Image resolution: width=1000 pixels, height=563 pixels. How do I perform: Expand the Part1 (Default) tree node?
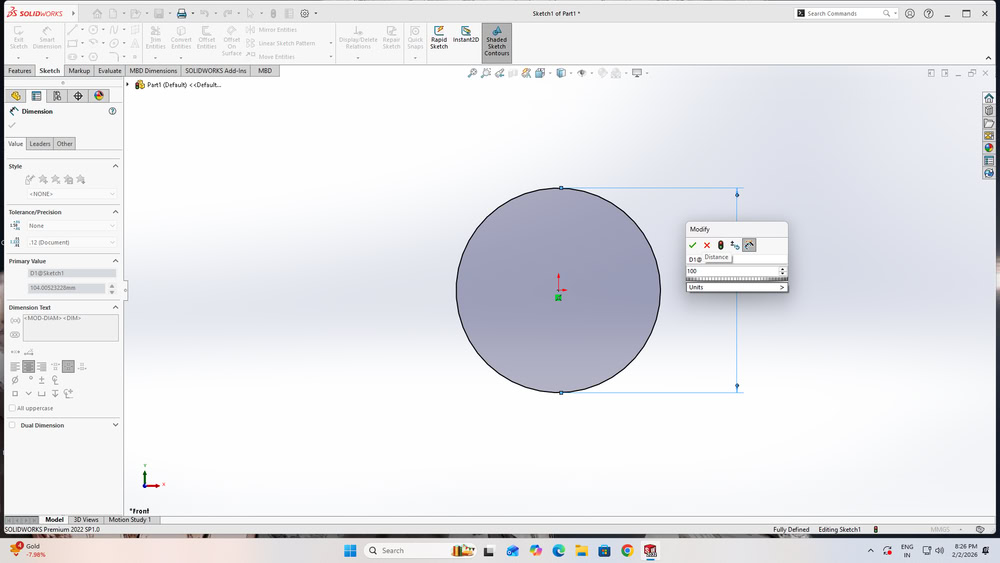pyautogui.click(x=128, y=85)
